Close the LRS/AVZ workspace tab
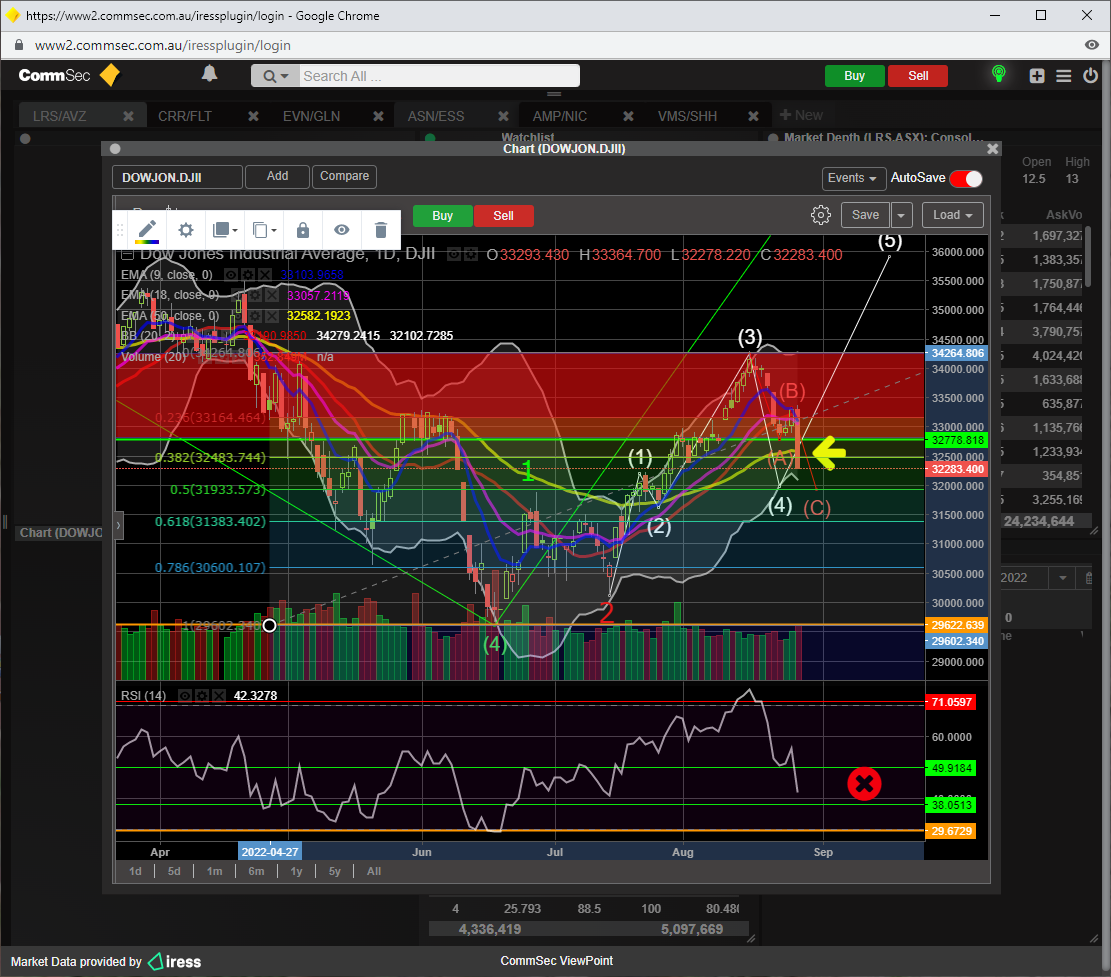The height and width of the screenshot is (977, 1111). pos(128,116)
